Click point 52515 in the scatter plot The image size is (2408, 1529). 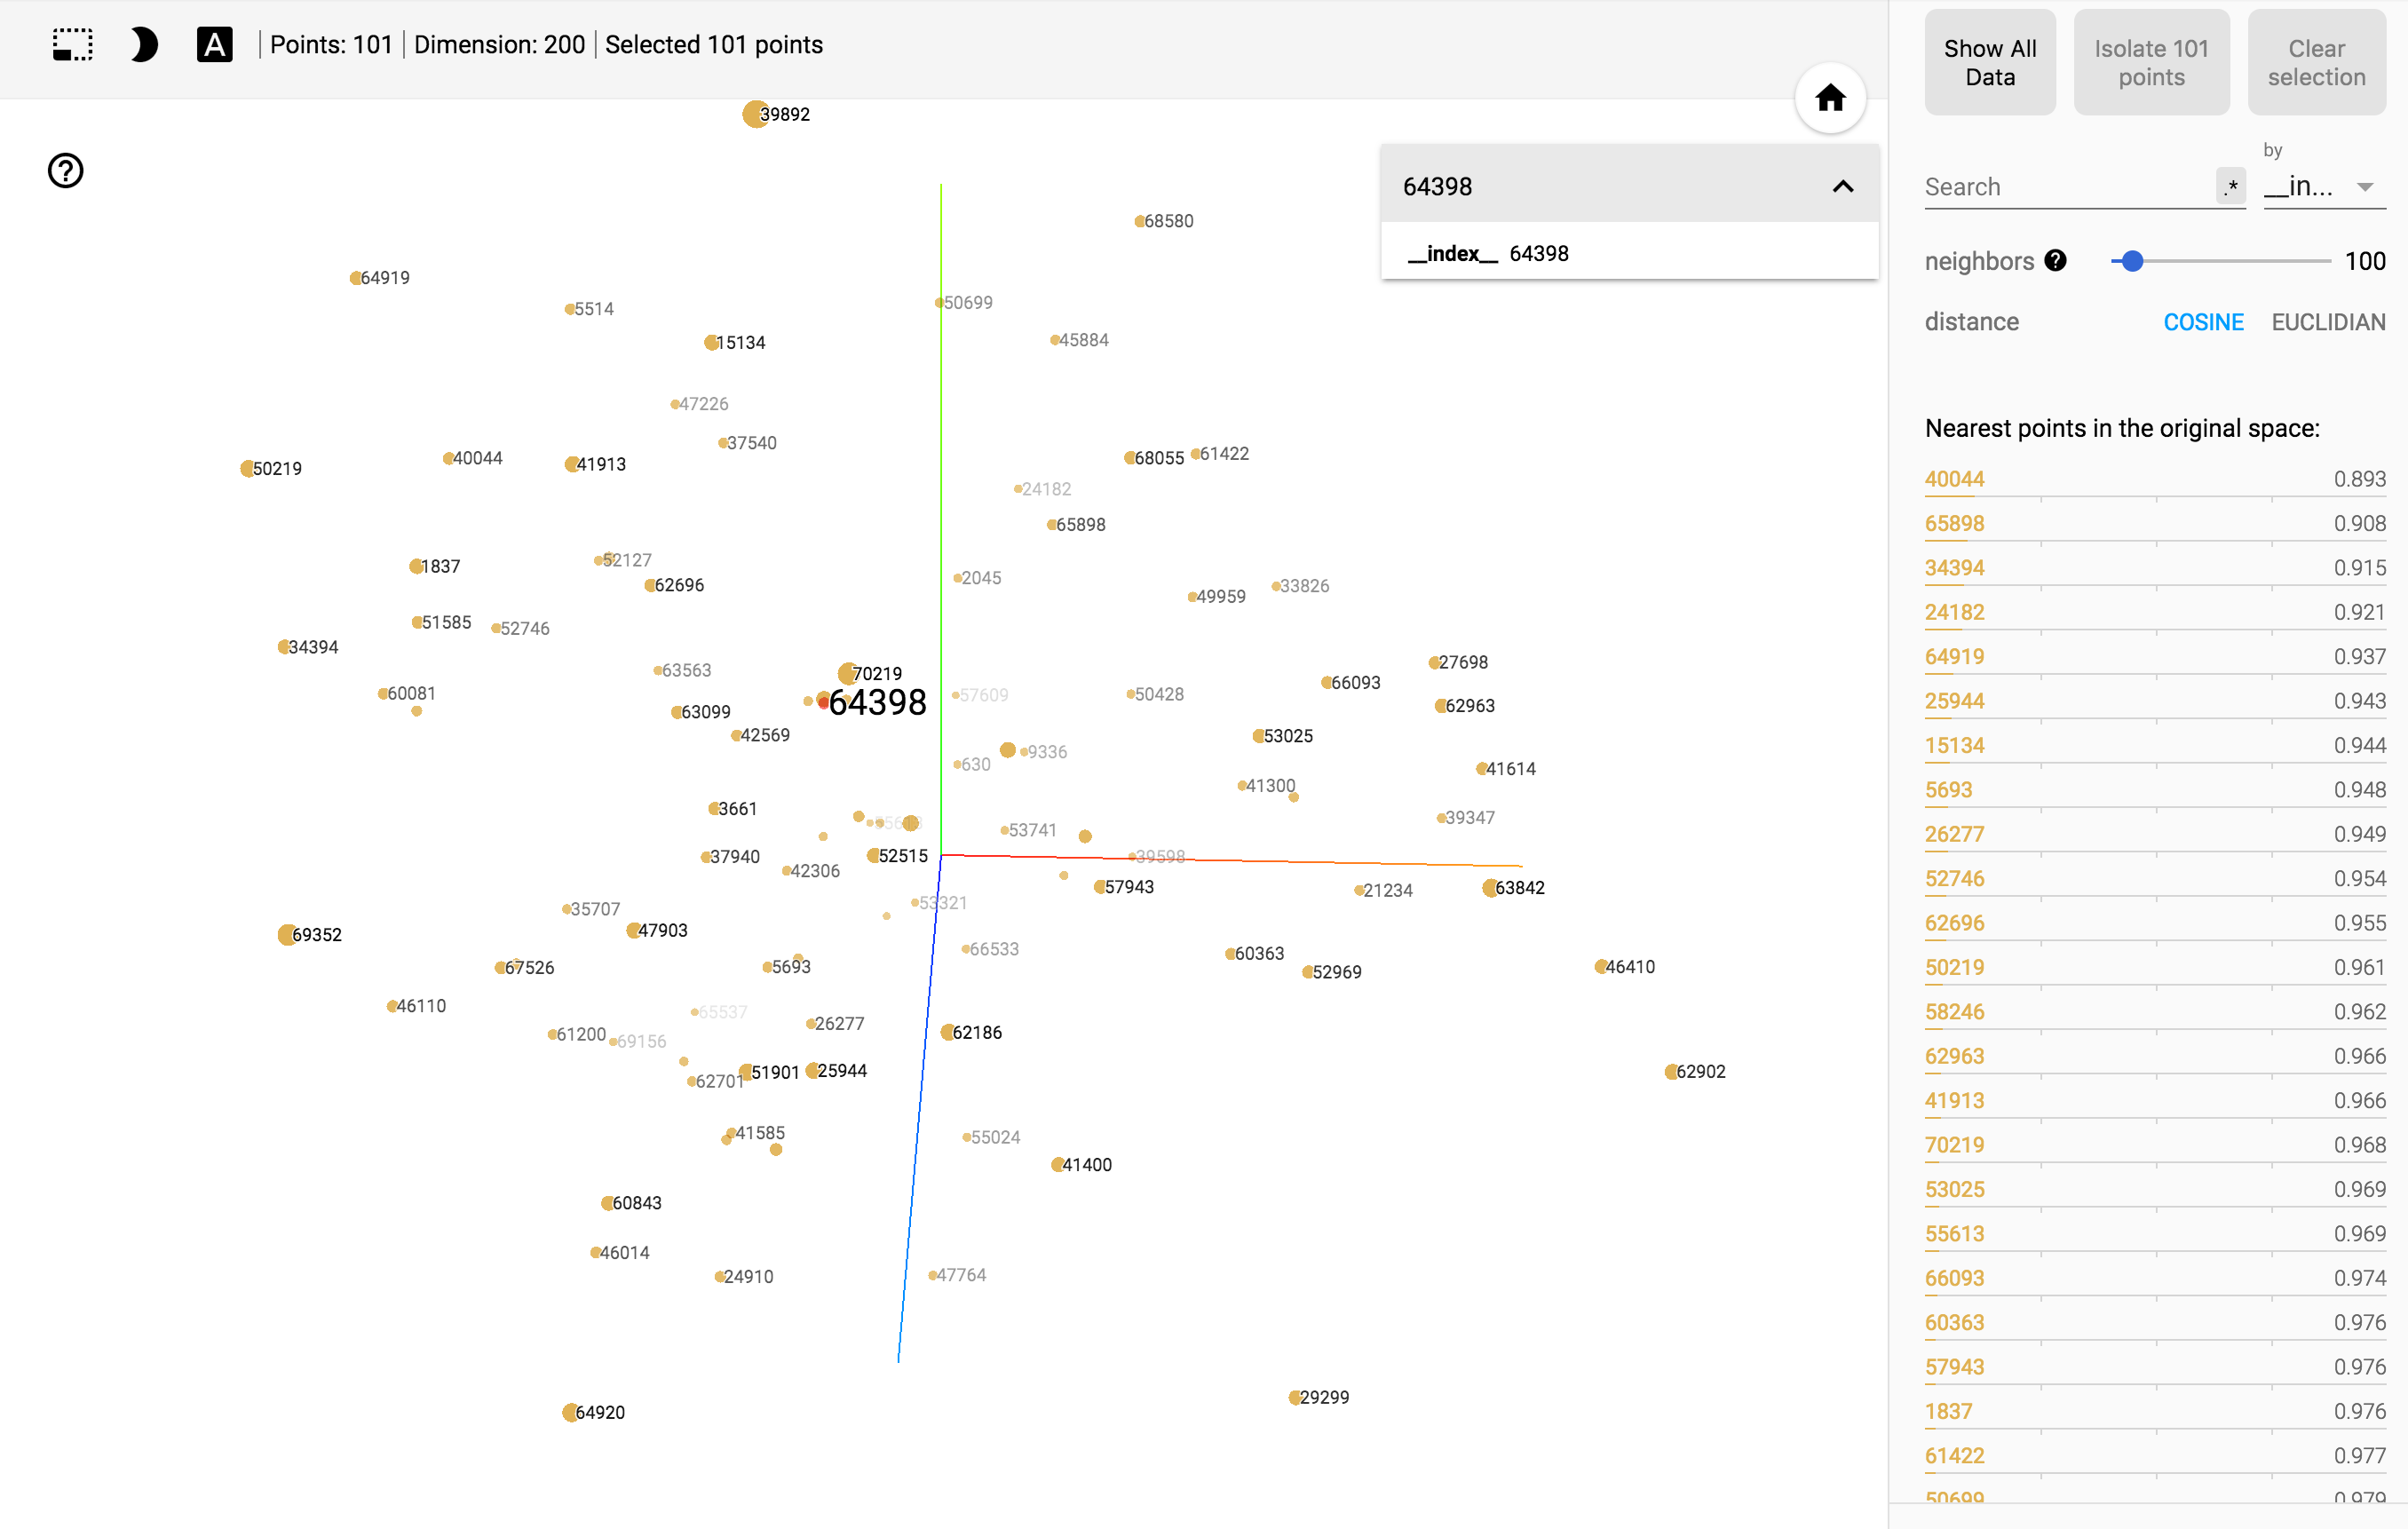[873, 856]
